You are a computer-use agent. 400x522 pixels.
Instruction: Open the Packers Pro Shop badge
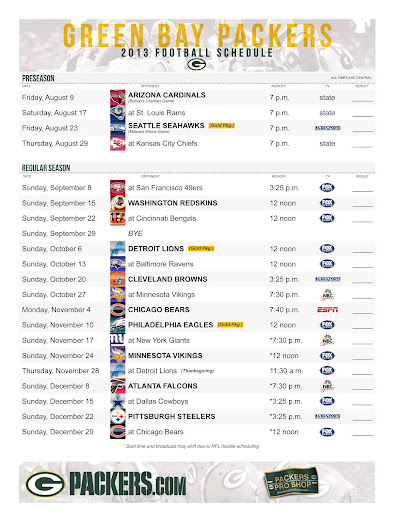coord(292,483)
